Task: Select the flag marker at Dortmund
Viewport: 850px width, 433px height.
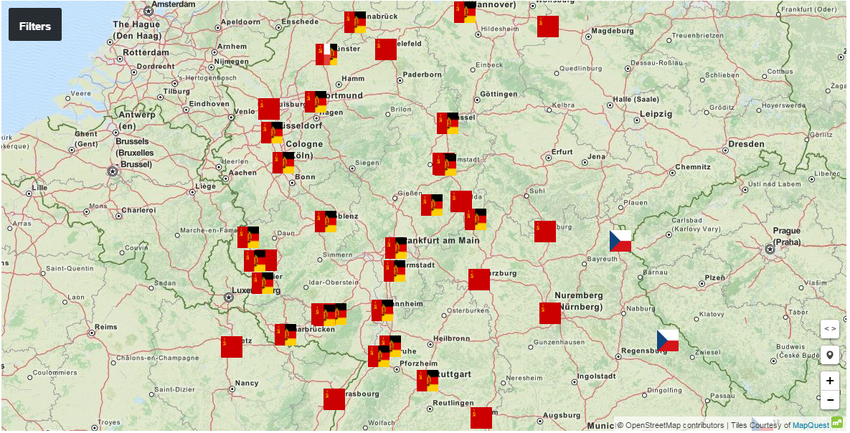Action: coord(315,101)
